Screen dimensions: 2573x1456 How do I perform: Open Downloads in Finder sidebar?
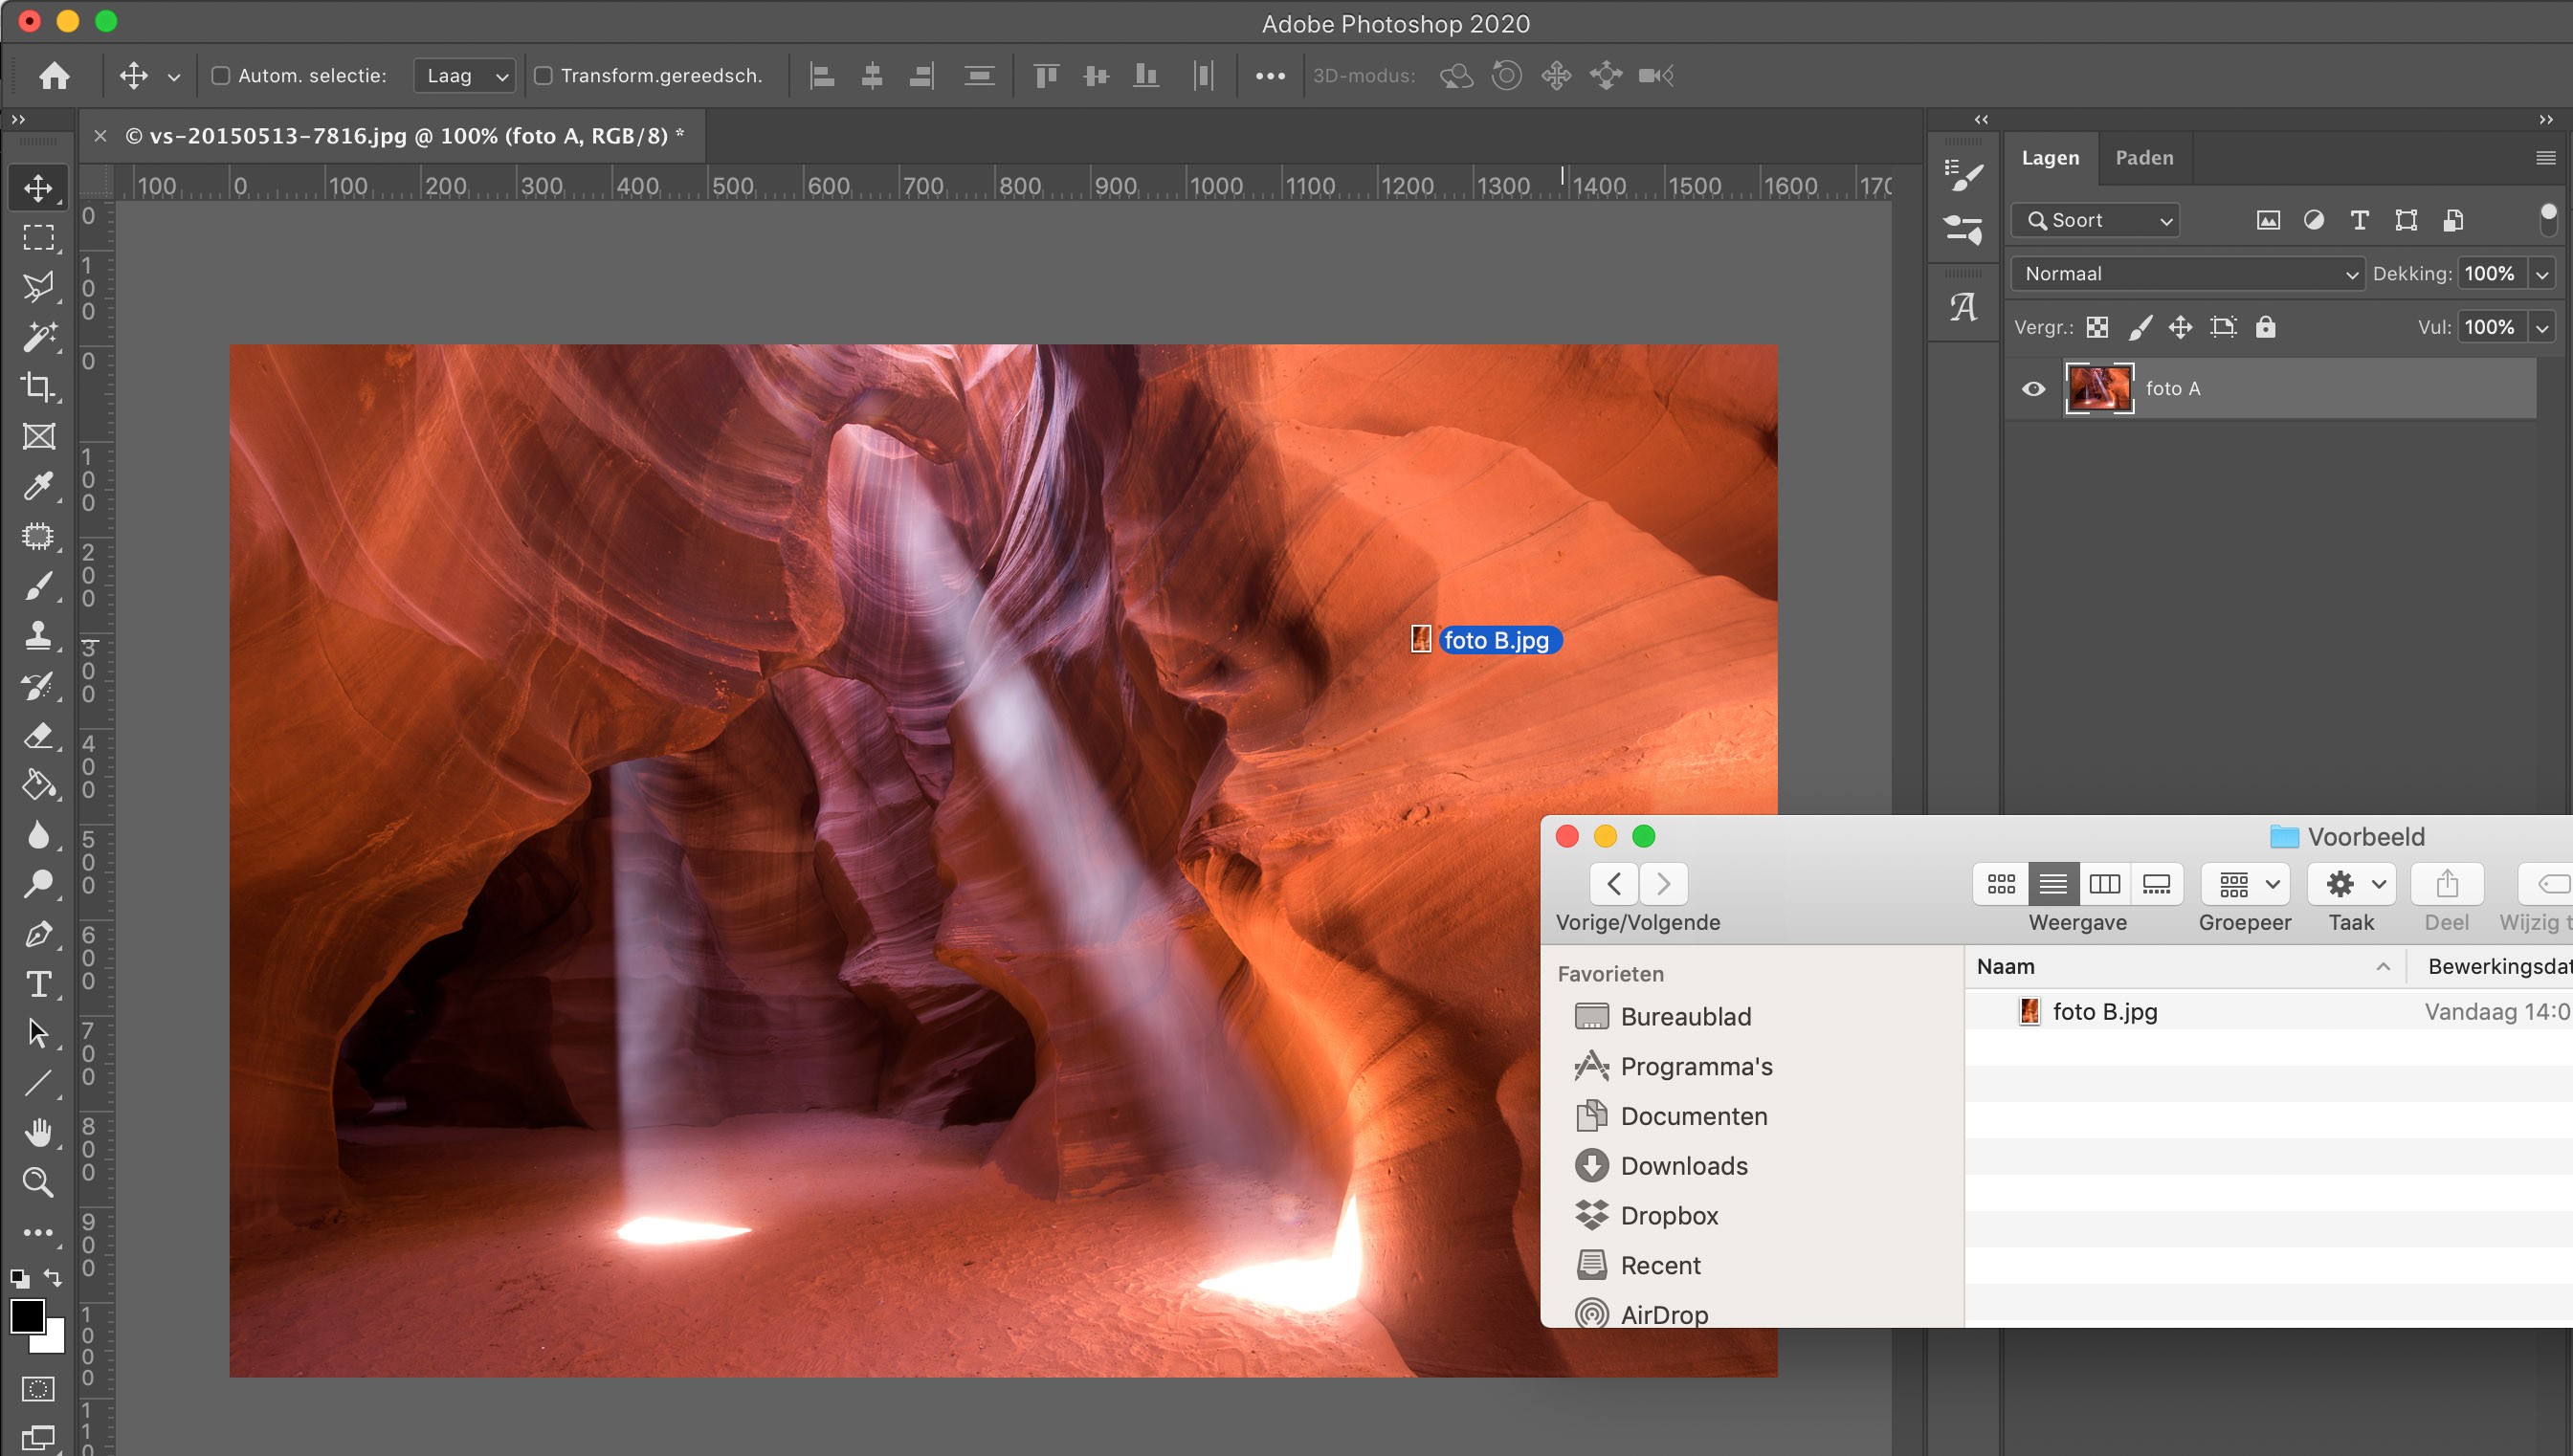coord(1683,1166)
